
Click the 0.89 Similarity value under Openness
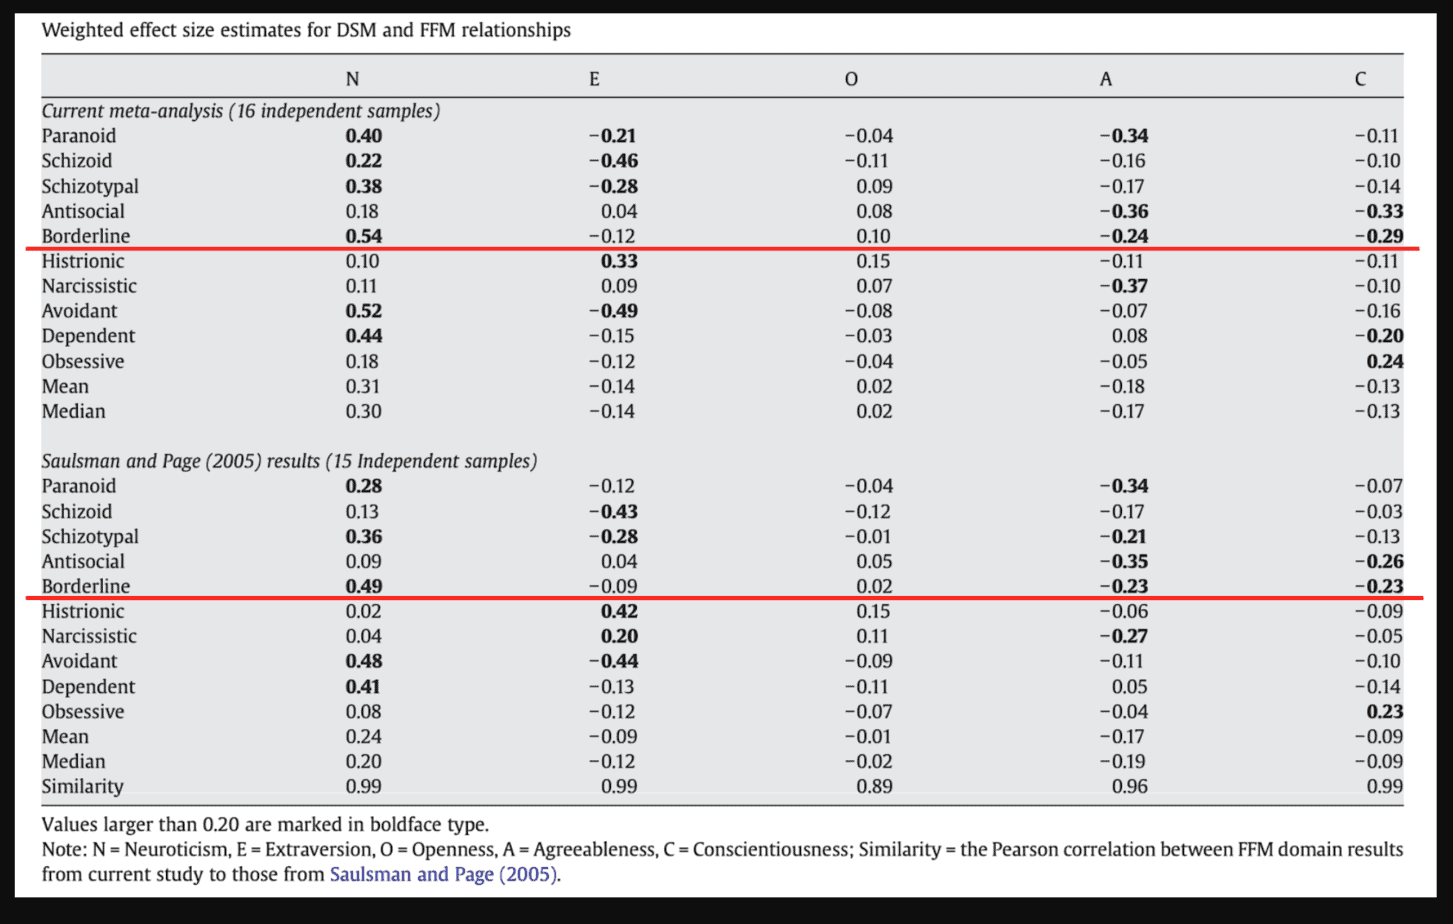[x=874, y=786]
